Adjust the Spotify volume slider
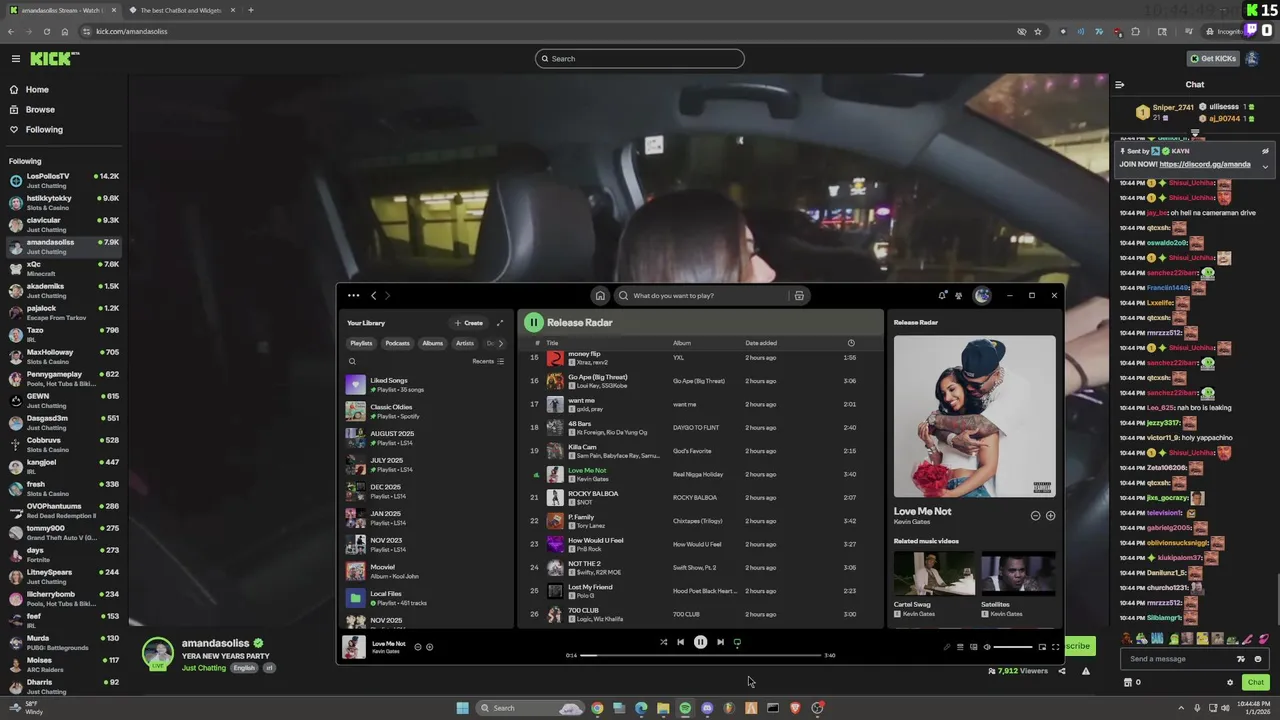Screen dimensions: 1280x720 pos(1012,647)
